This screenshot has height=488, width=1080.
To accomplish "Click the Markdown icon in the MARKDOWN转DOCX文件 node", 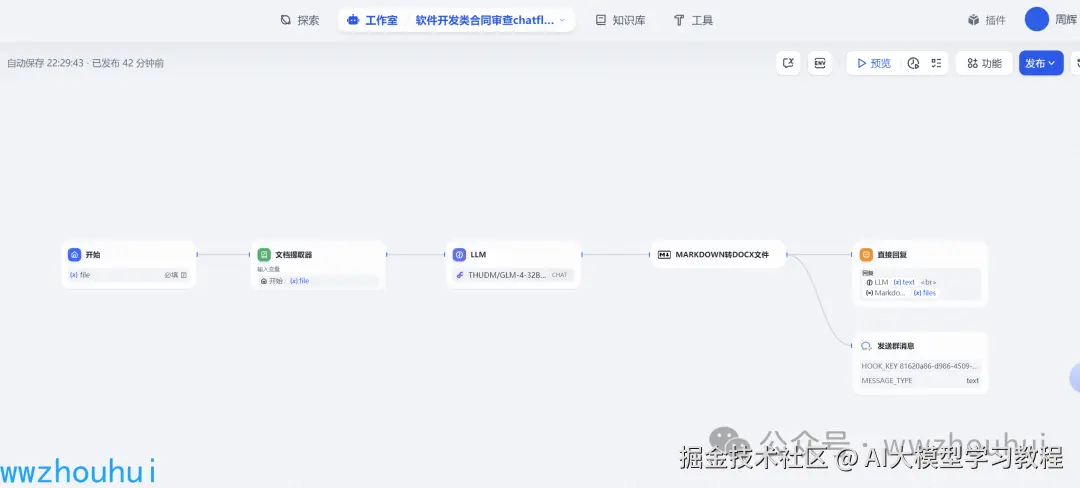I will pyautogui.click(x=665, y=255).
